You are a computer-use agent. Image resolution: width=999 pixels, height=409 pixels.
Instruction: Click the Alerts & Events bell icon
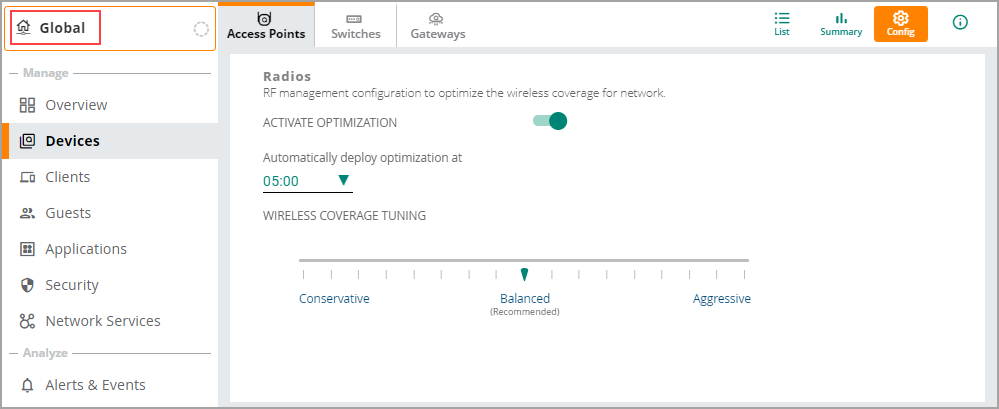click(x=28, y=385)
